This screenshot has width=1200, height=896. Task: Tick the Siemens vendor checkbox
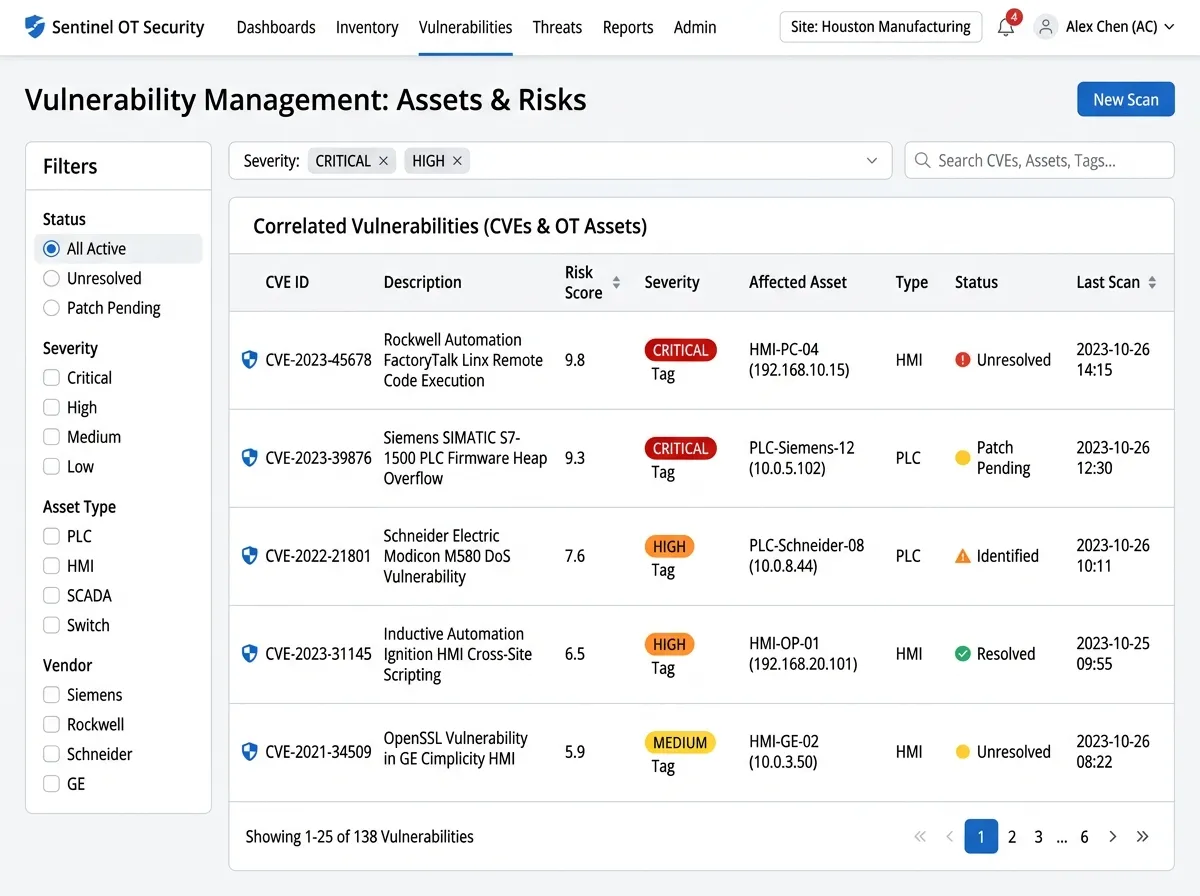pyautogui.click(x=51, y=695)
